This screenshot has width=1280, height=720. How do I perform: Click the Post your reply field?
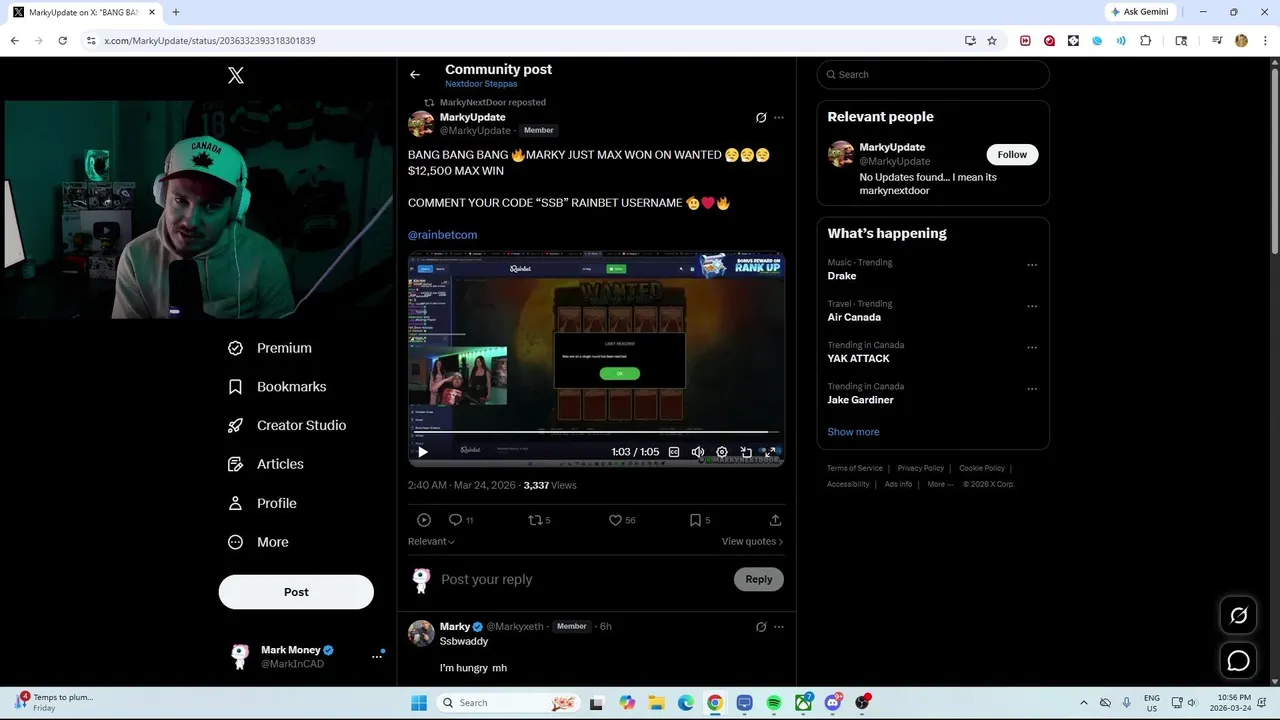(583, 579)
